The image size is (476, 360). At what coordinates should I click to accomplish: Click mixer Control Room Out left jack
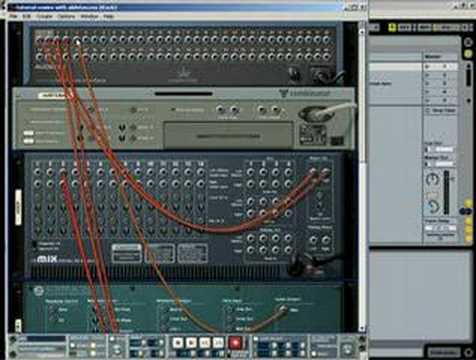(313, 239)
